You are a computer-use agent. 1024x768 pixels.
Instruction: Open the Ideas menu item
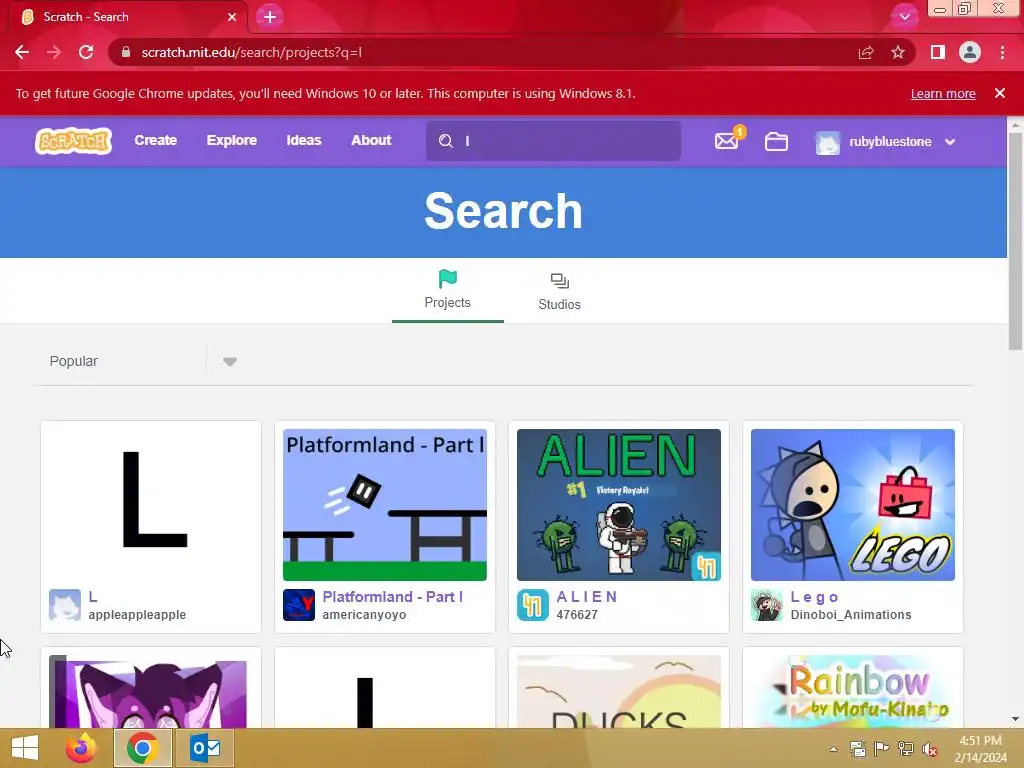coord(304,140)
